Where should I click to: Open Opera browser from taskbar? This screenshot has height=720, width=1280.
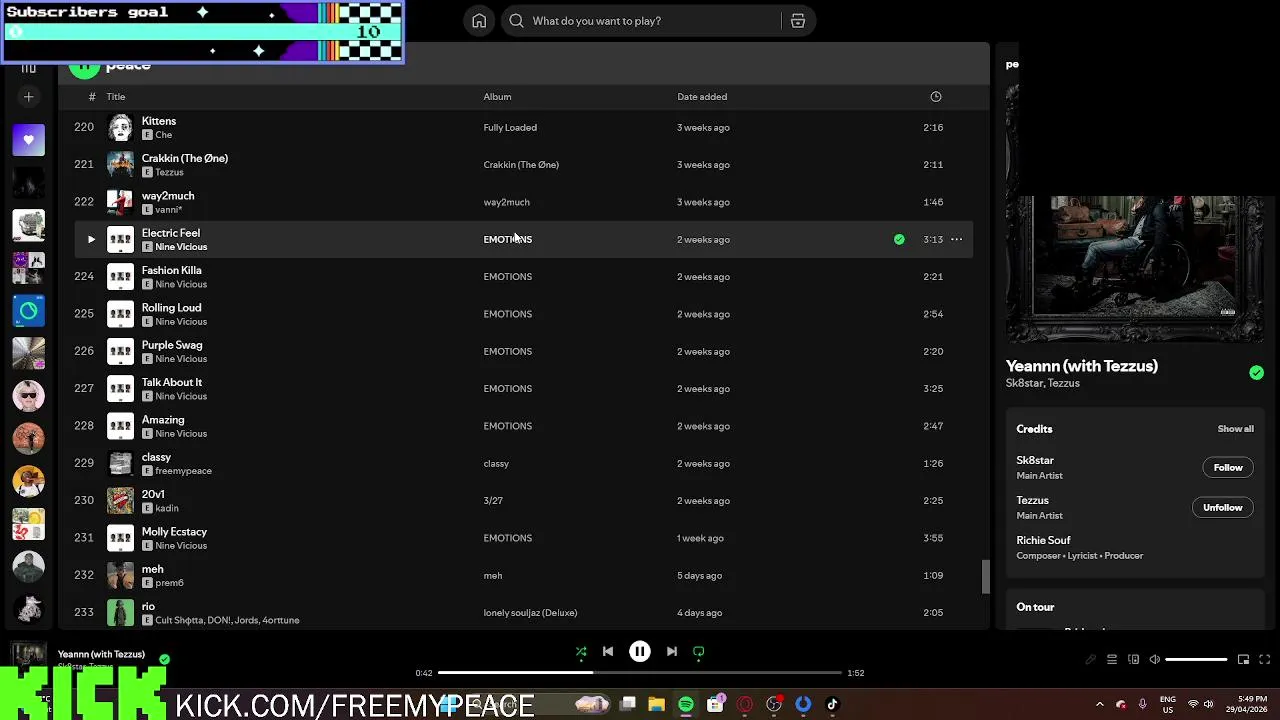745,705
